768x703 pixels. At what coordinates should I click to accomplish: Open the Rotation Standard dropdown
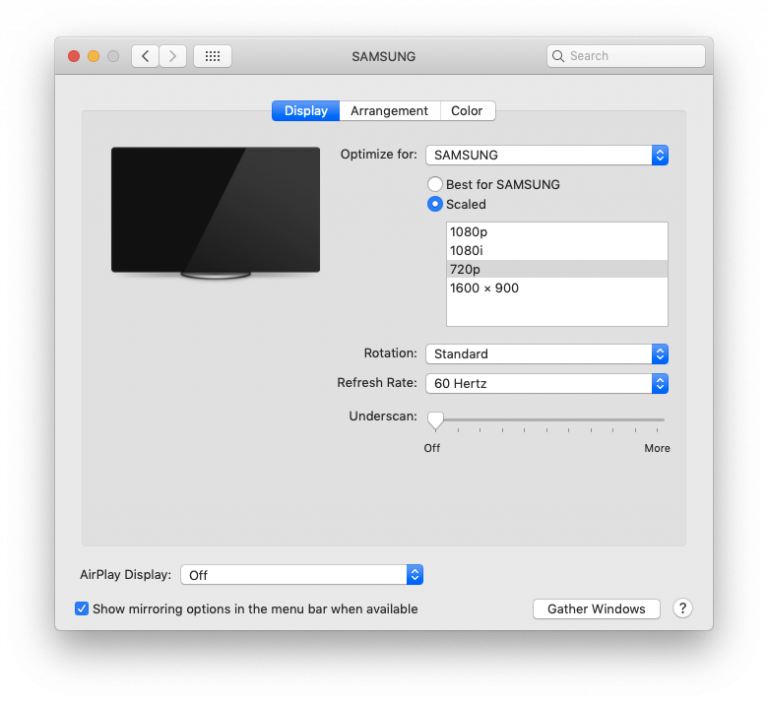tap(547, 354)
